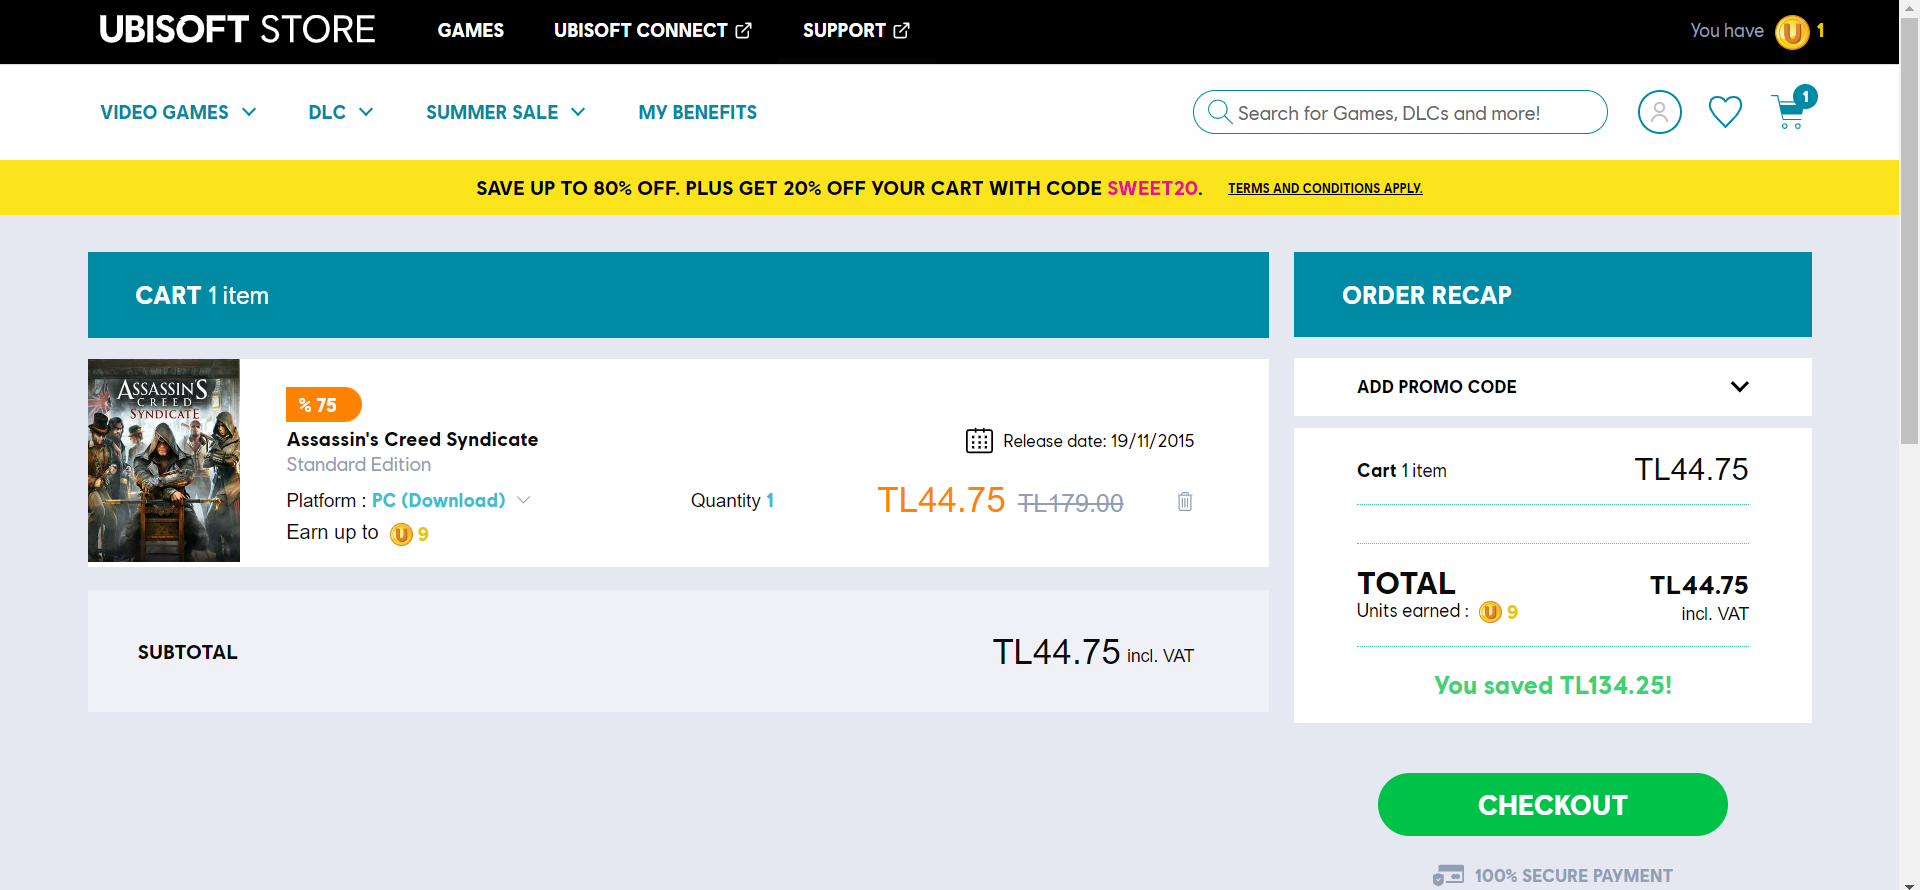Screen dimensions: 1920x890
Task: Go to the Ubisoft Store home logo
Action: tap(237, 30)
